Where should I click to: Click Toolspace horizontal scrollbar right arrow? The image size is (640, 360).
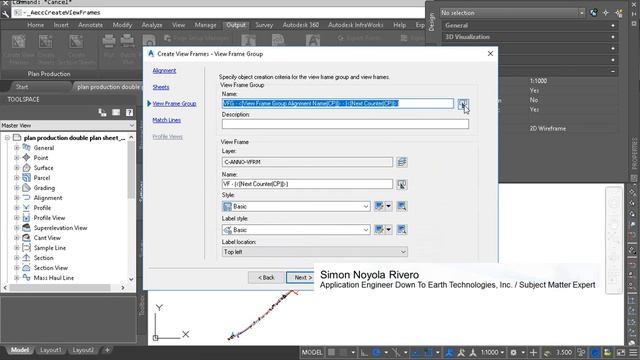tap(122, 288)
